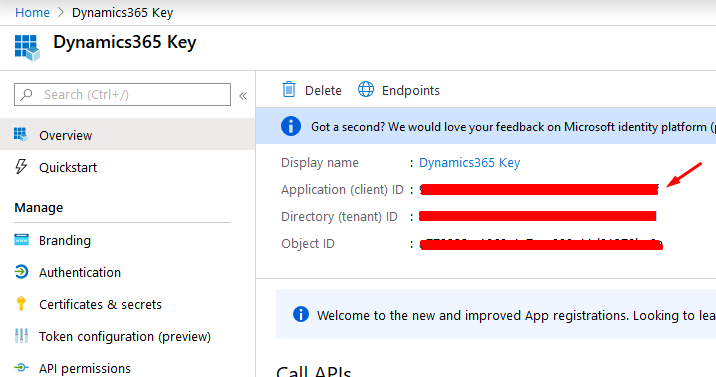Click the Object ID label
This screenshot has height=377, width=716.
coord(308,243)
